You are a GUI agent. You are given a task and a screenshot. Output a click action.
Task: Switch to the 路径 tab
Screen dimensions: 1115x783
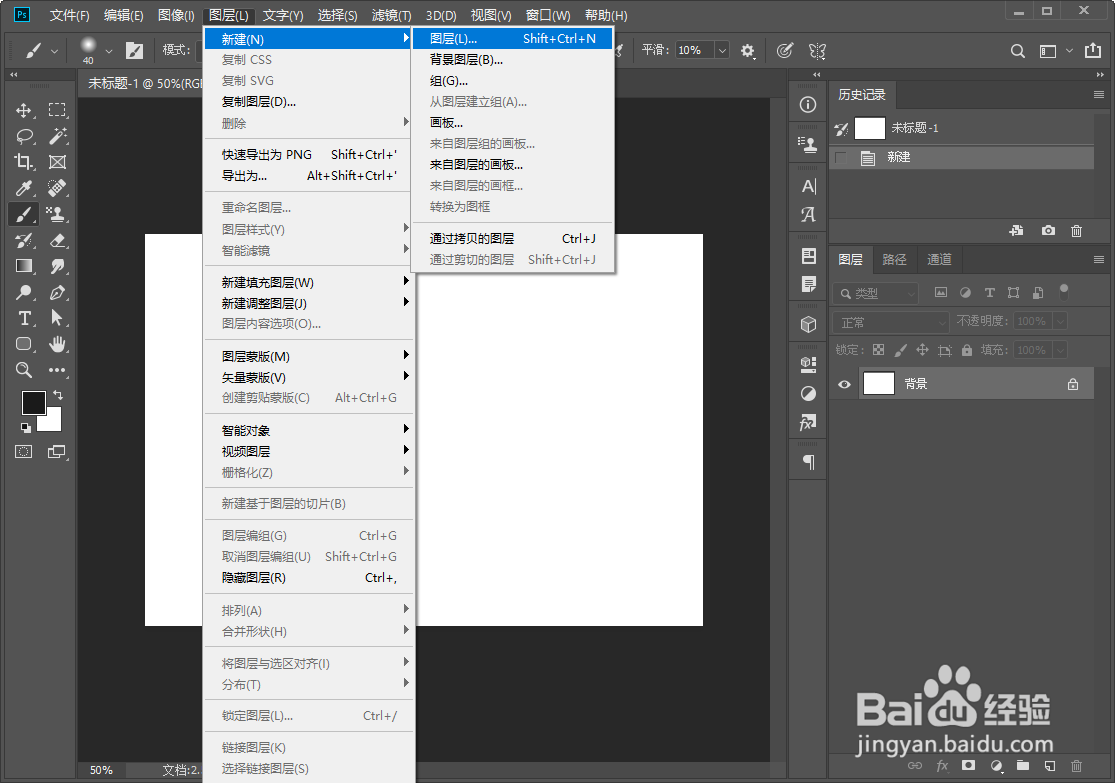pyautogui.click(x=895, y=260)
